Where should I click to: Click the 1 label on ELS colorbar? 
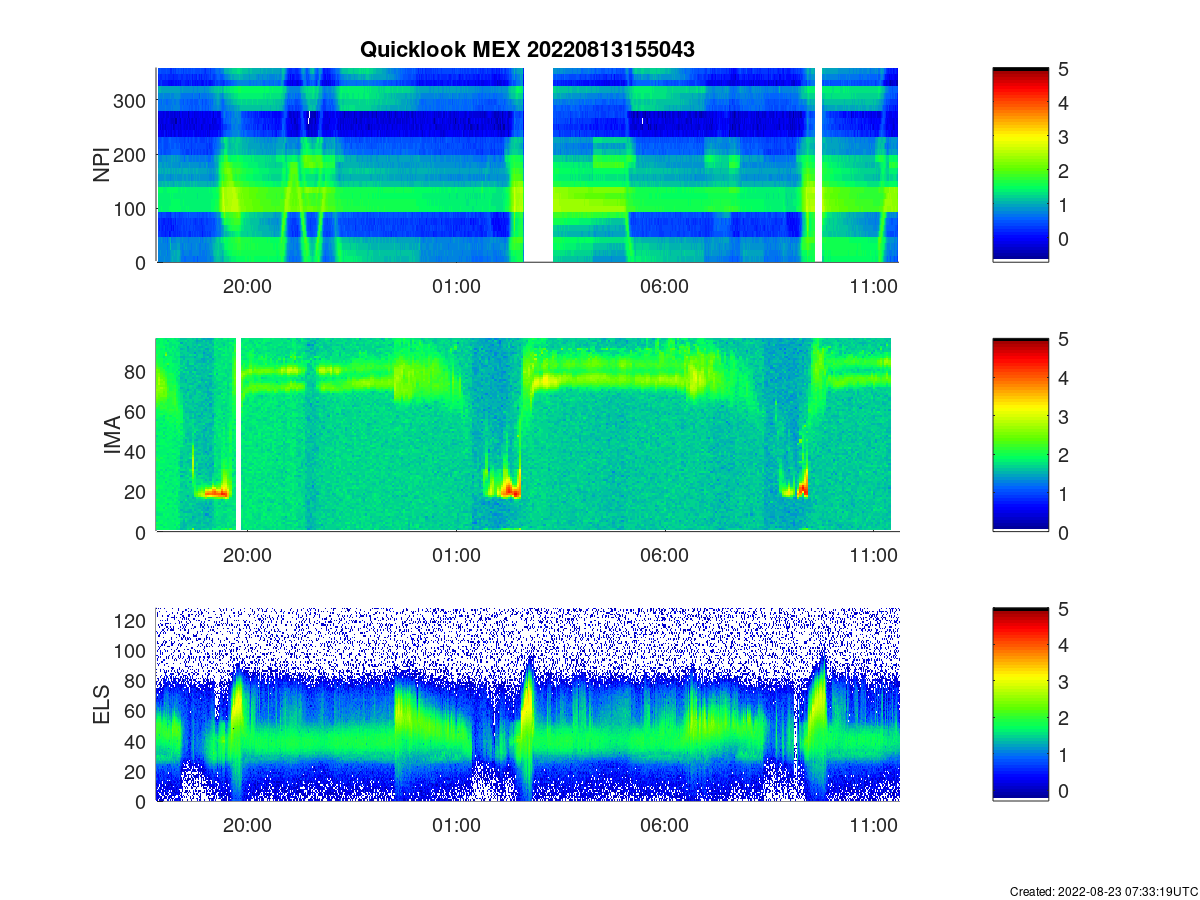point(1063,755)
